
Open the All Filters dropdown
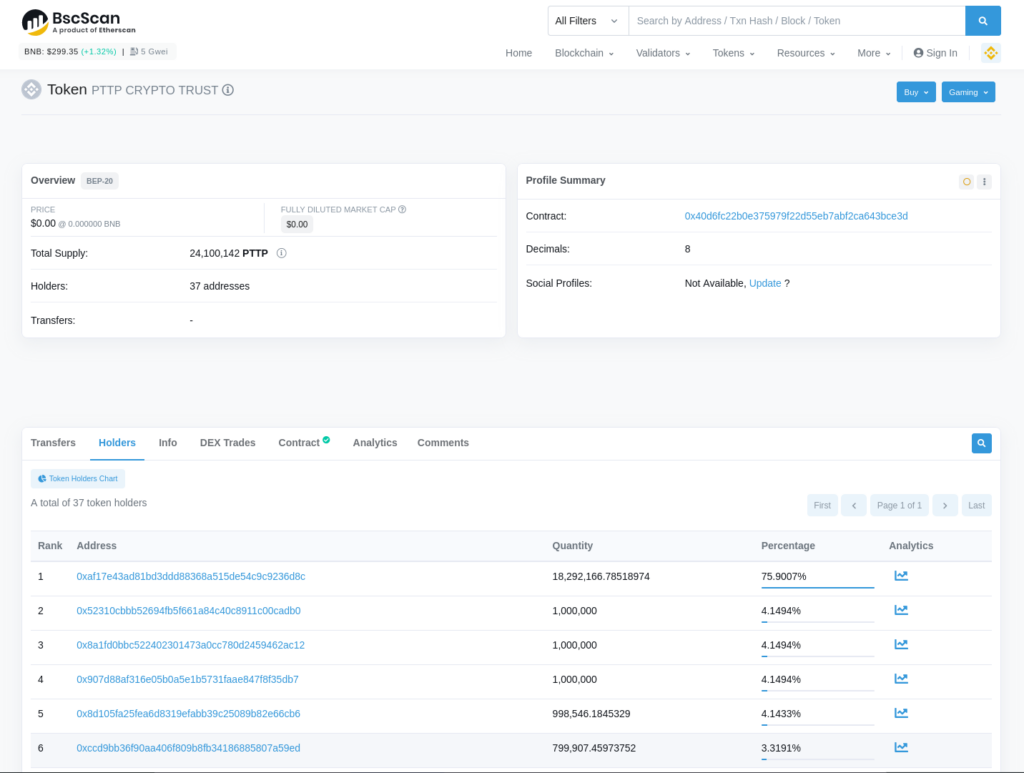tap(588, 21)
